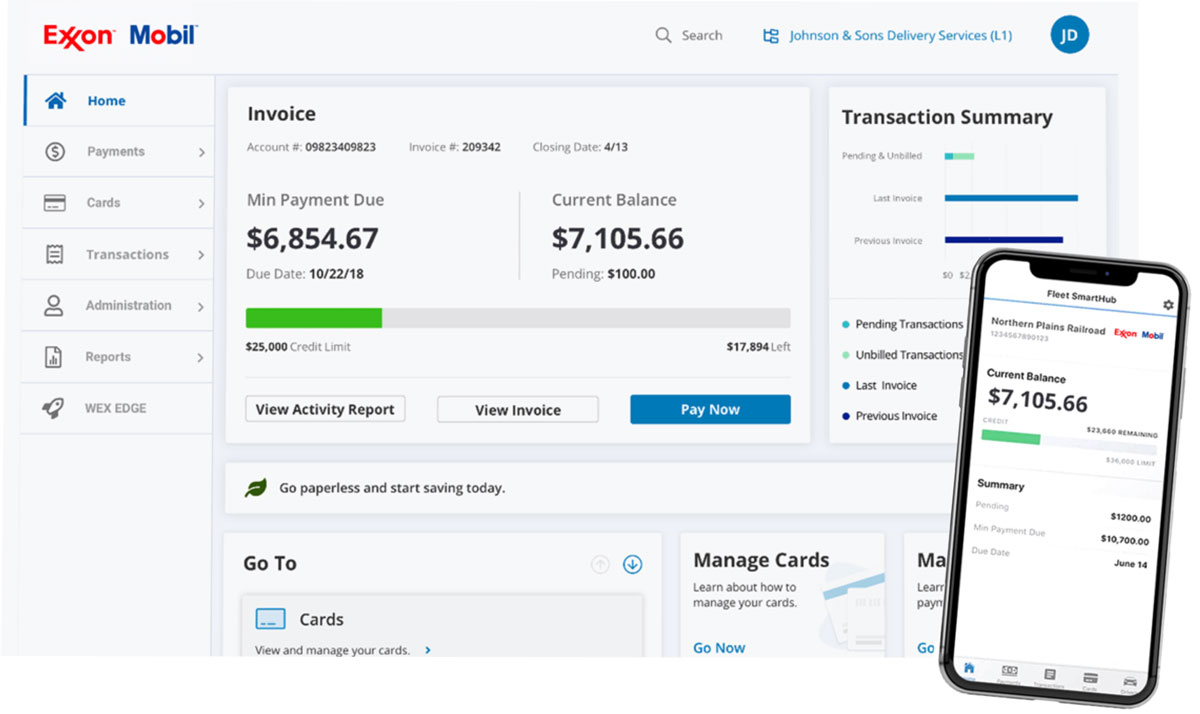Select the Administration menu item
Screen dimensions: 1200x714
tap(128, 306)
